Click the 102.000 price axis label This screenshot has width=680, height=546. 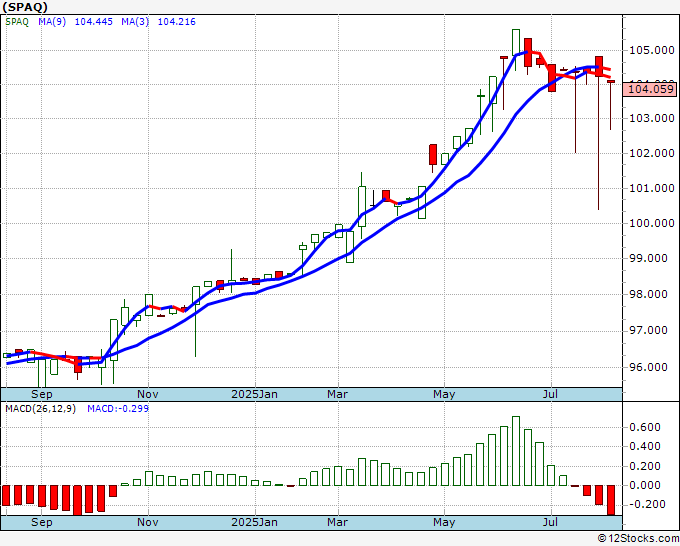(652, 153)
